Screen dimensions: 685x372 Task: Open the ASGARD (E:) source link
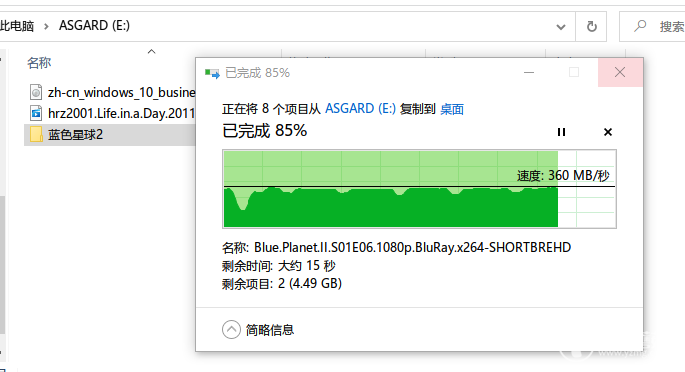pyautogui.click(x=360, y=108)
